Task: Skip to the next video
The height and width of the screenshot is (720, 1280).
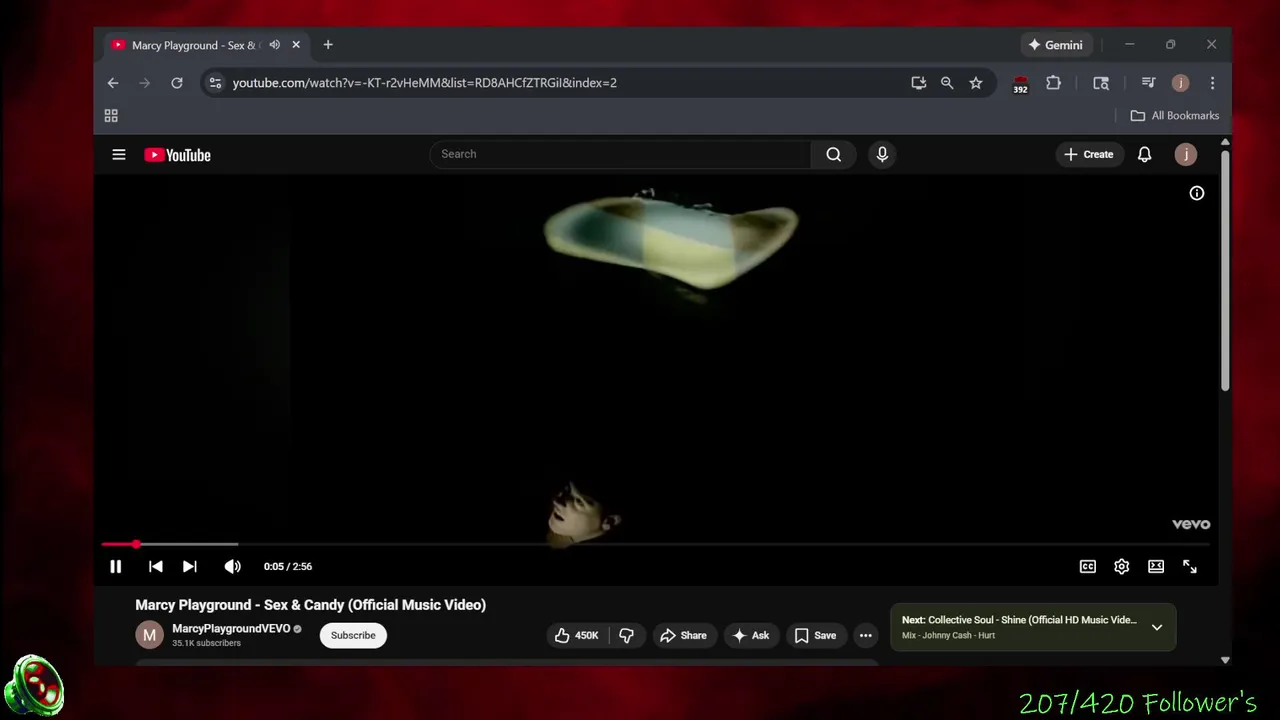Action: click(x=189, y=566)
